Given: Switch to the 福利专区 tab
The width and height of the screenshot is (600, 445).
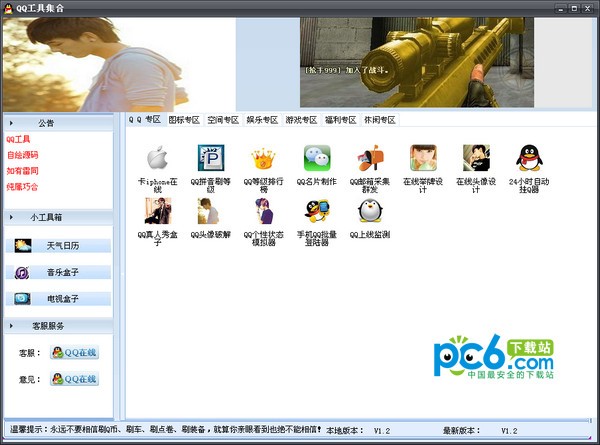Looking at the screenshot, I should point(341,120).
